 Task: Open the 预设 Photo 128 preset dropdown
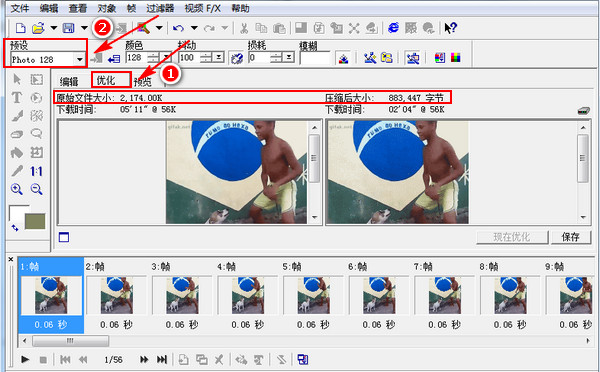point(79,59)
